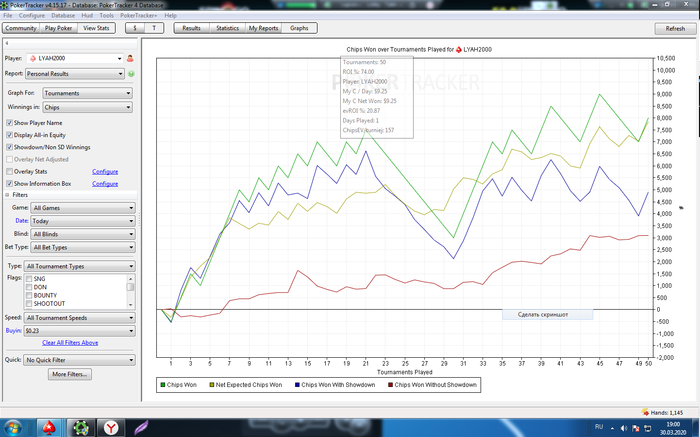Open the Quick filter dropdown
Screen dimensions: 700x437
(79, 360)
